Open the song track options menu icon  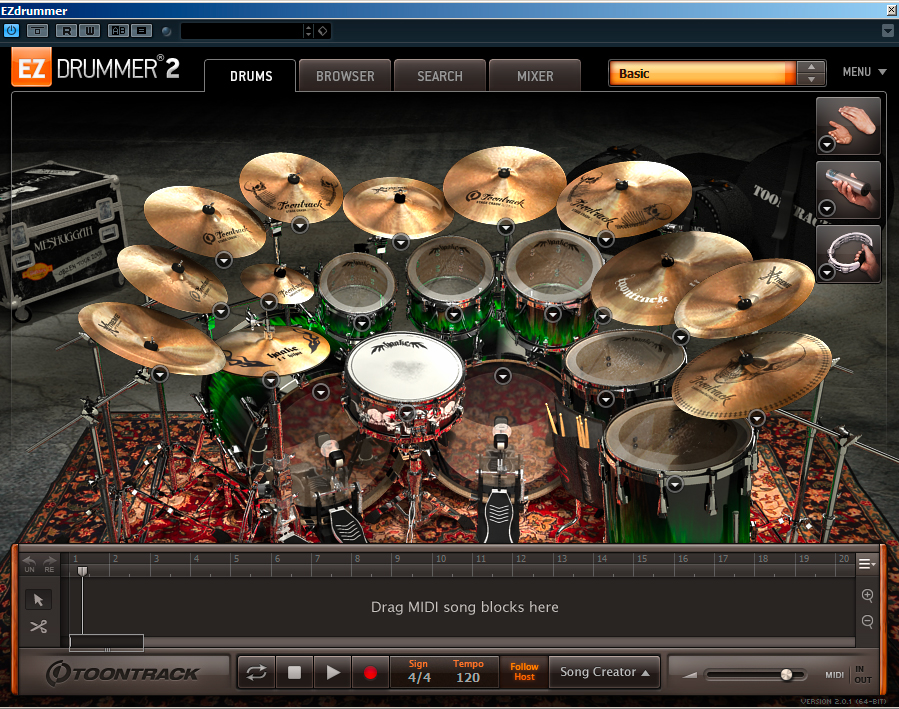[x=866, y=564]
